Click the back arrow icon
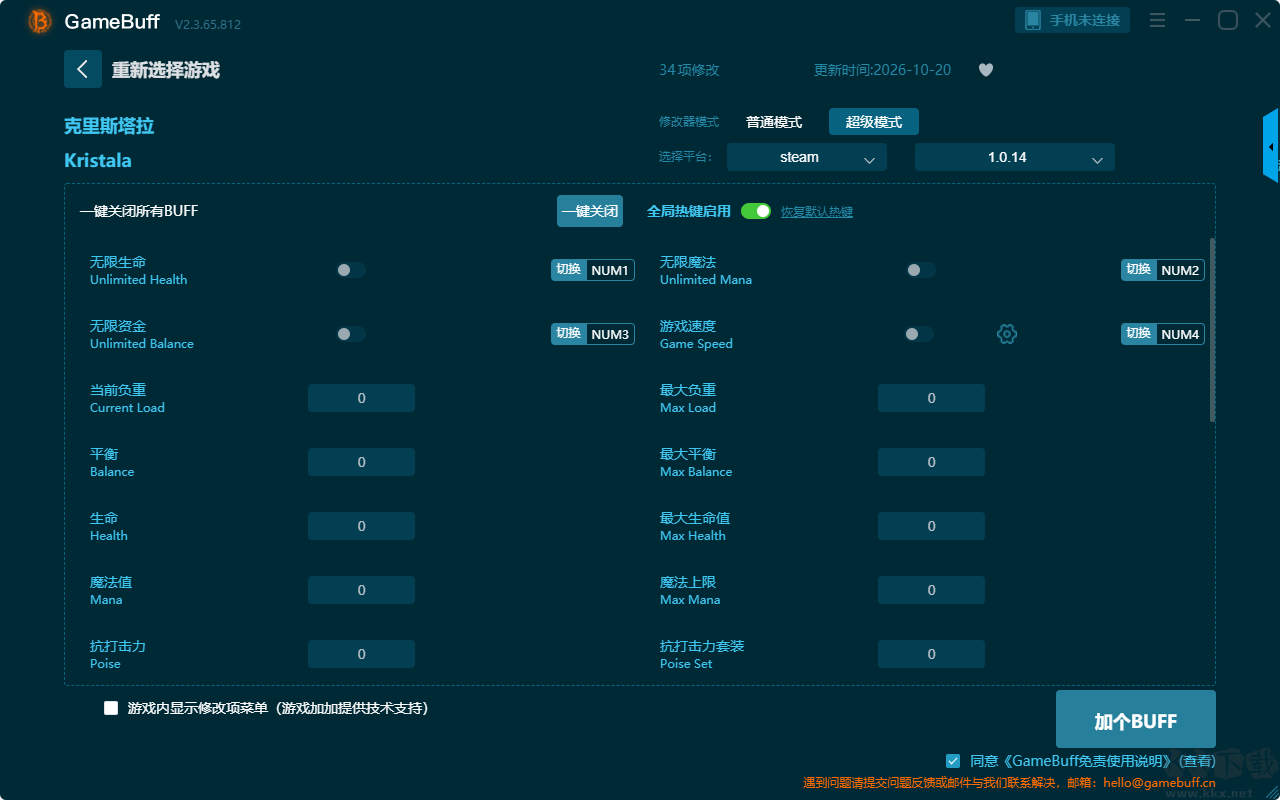This screenshot has width=1280, height=800. [x=83, y=69]
